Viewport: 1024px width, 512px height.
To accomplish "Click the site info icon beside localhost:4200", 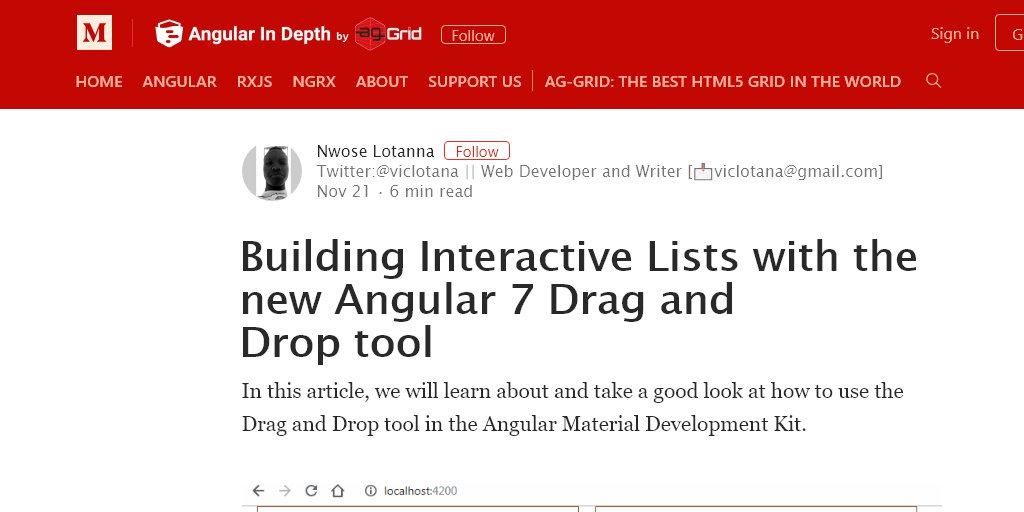I will tap(370, 490).
